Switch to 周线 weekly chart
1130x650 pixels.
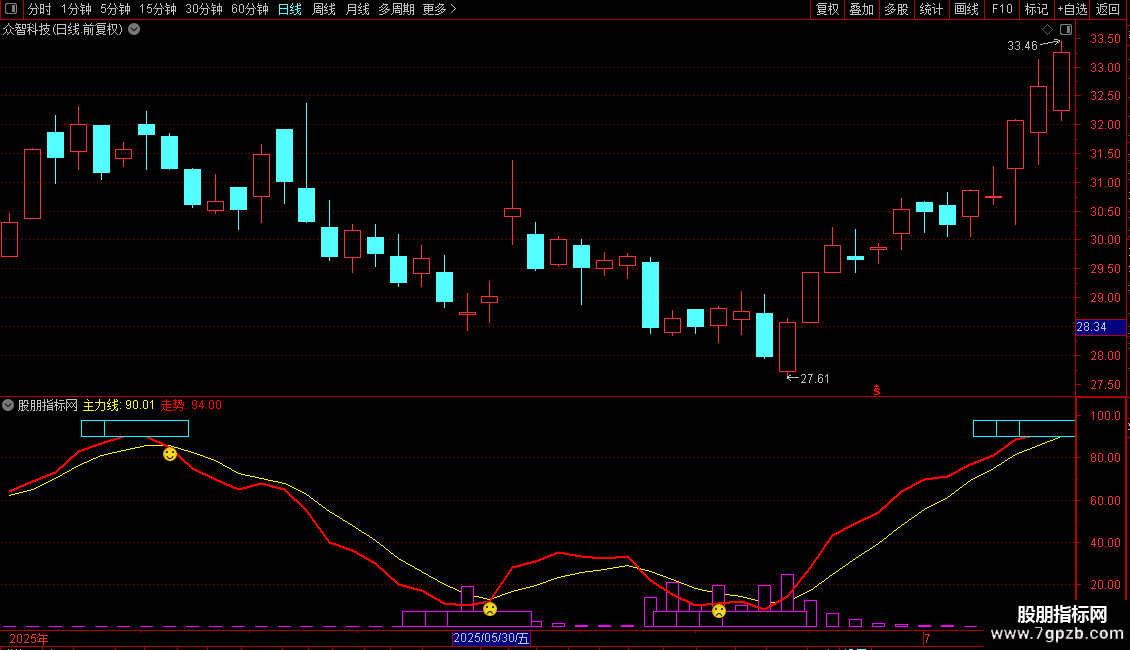coord(324,9)
